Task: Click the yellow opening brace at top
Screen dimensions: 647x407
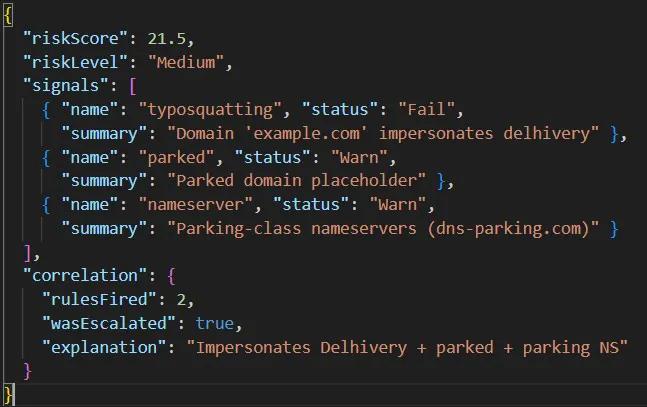Action: pyautogui.click(x=8, y=16)
